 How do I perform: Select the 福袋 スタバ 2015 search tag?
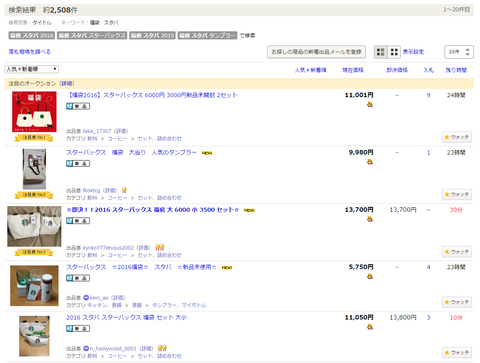(152, 35)
